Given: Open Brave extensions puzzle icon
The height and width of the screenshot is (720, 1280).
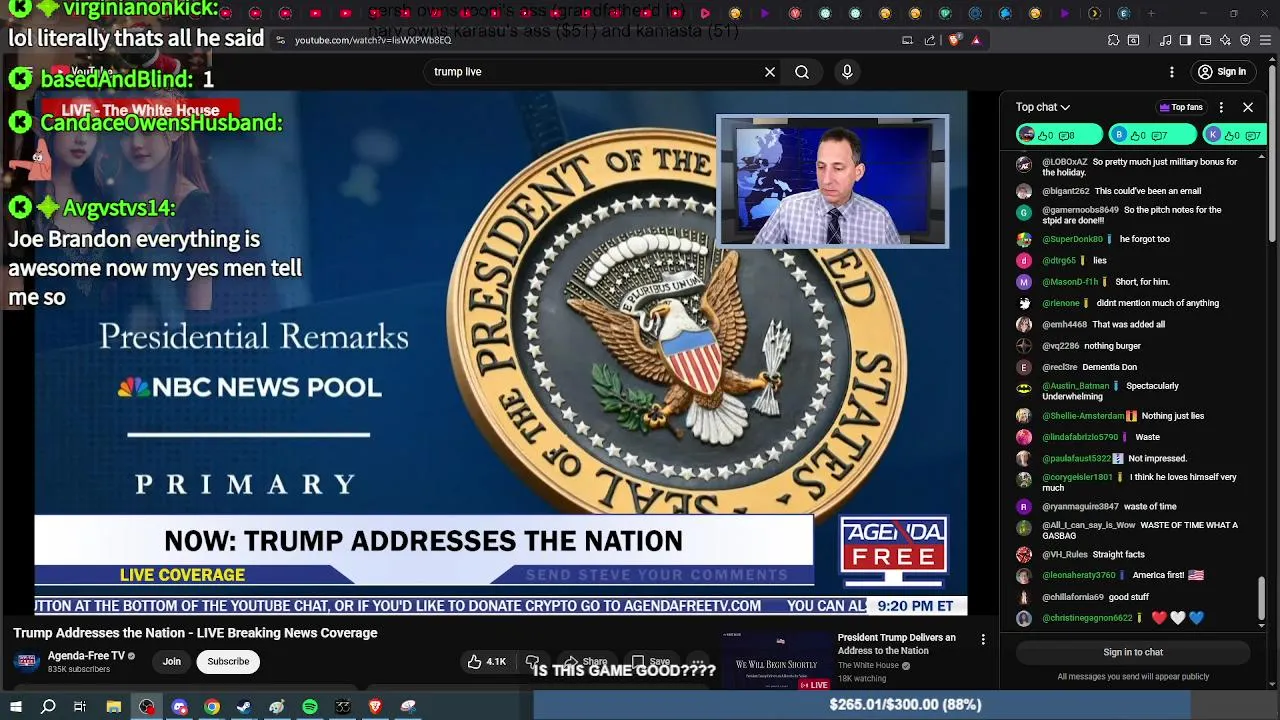Looking at the screenshot, I should pos(1113,40).
